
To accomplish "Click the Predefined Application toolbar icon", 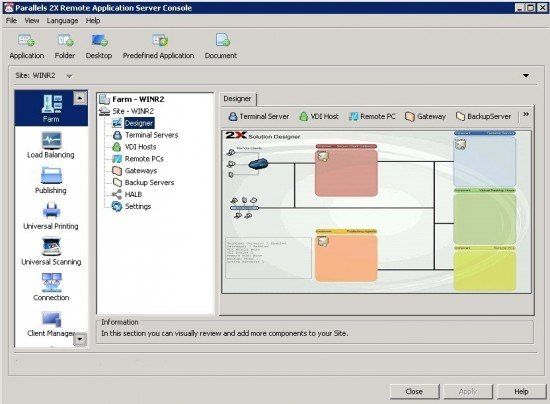I will click(158, 46).
